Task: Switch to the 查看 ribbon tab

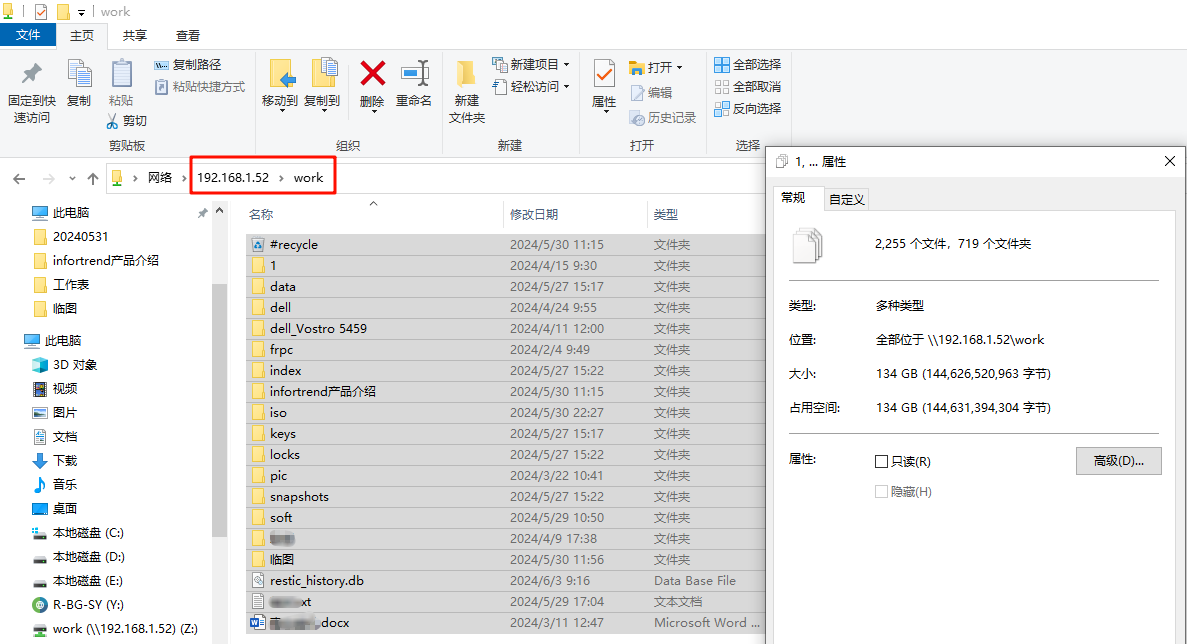Action: click(x=185, y=33)
